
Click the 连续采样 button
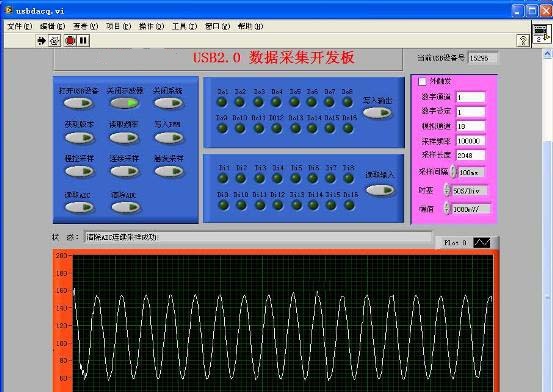pyautogui.click(x=125, y=171)
